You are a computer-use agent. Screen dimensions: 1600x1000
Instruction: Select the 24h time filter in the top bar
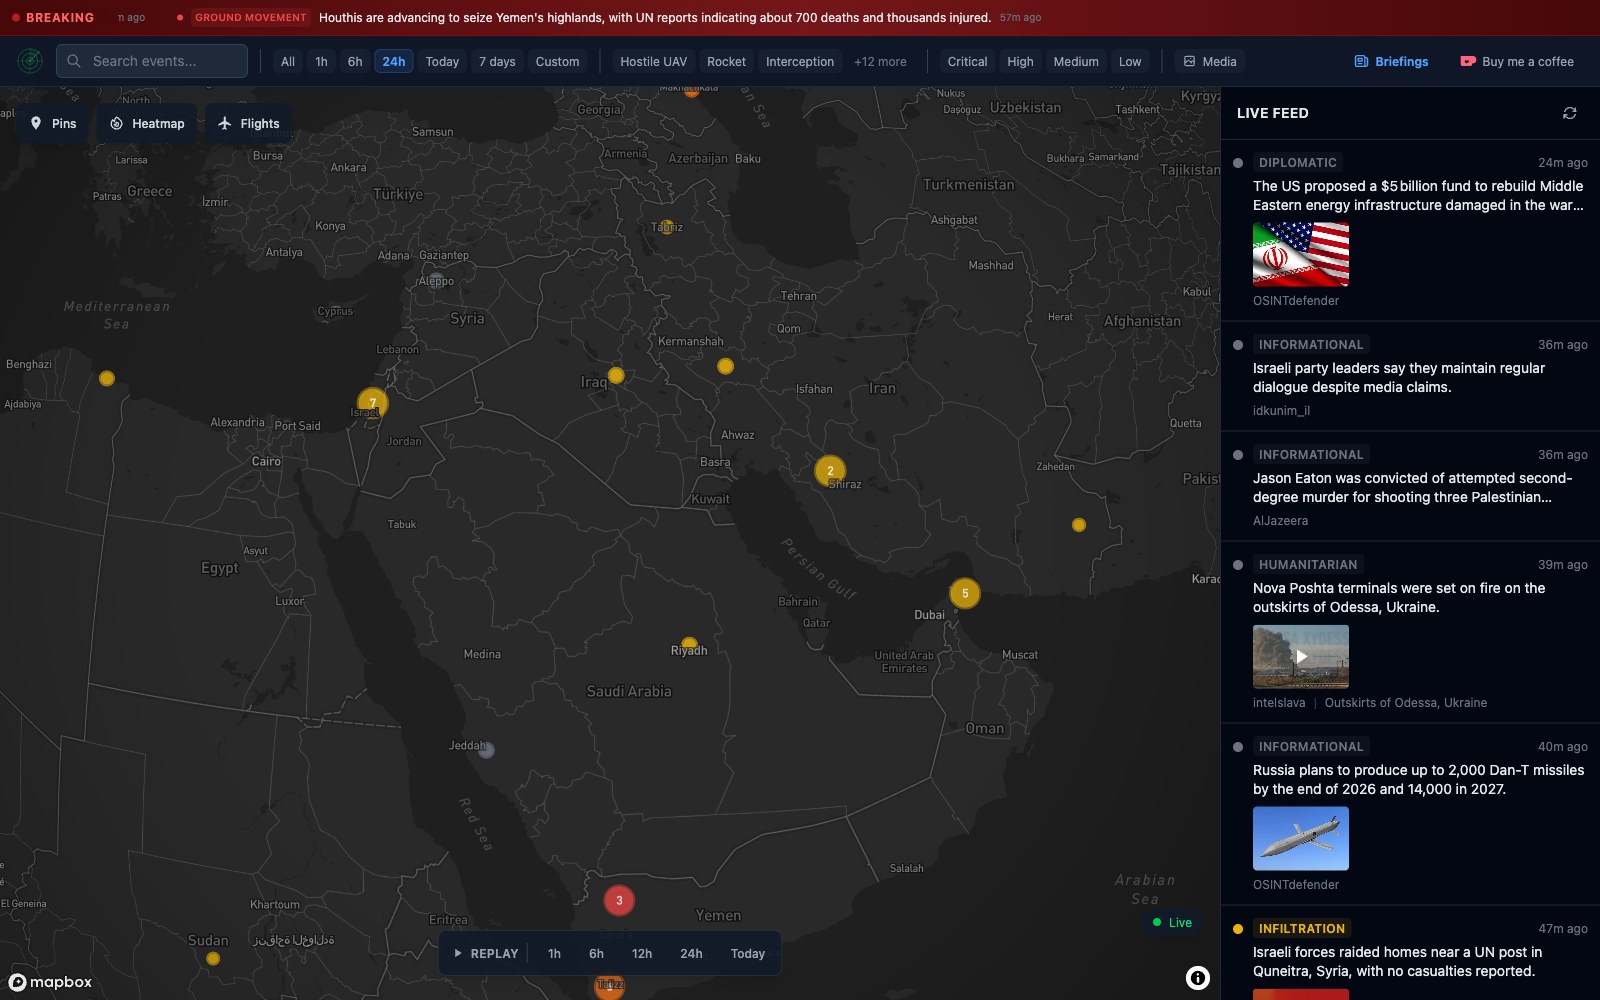[x=394, y=61]
